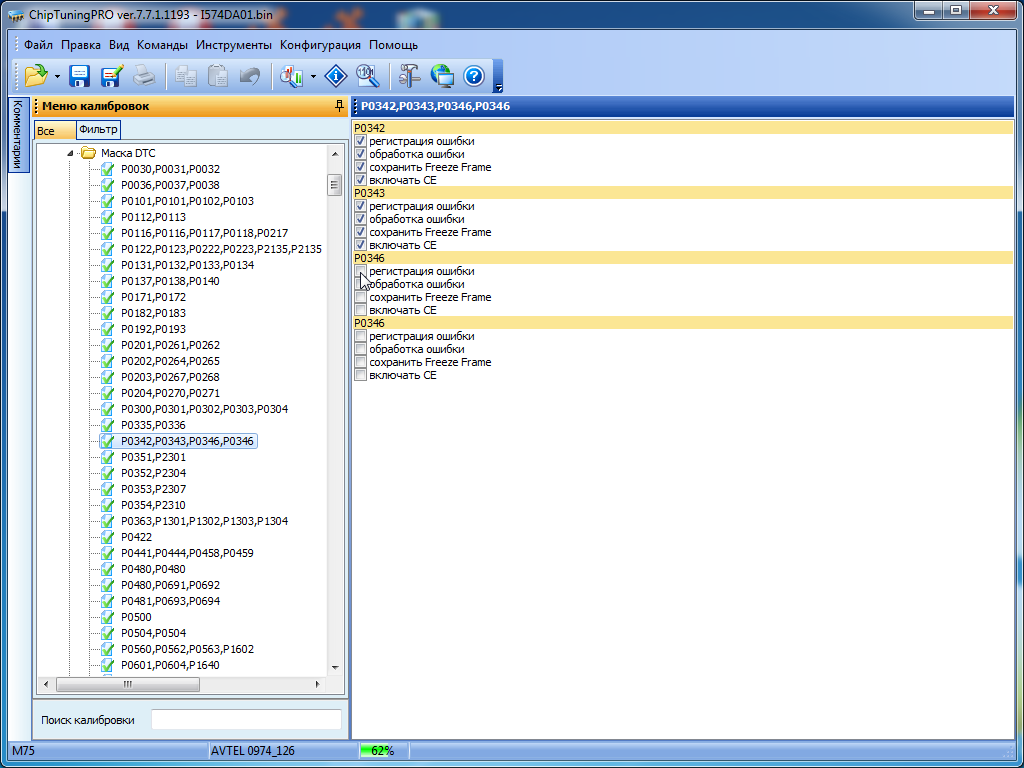Open help with the question mark icon

tap(474, 76)
